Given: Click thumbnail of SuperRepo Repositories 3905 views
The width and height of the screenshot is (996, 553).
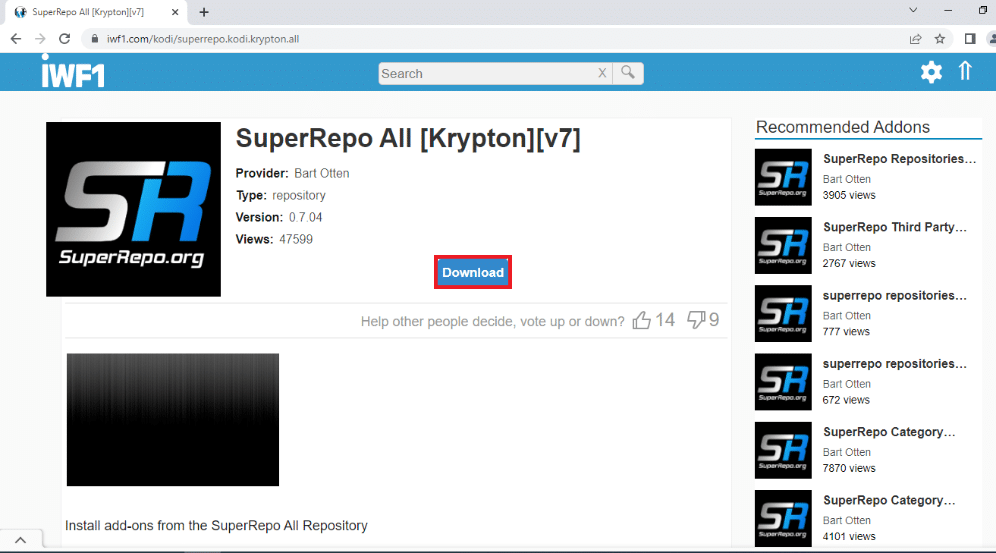Looking at the screenshot, I should point(783,177).
